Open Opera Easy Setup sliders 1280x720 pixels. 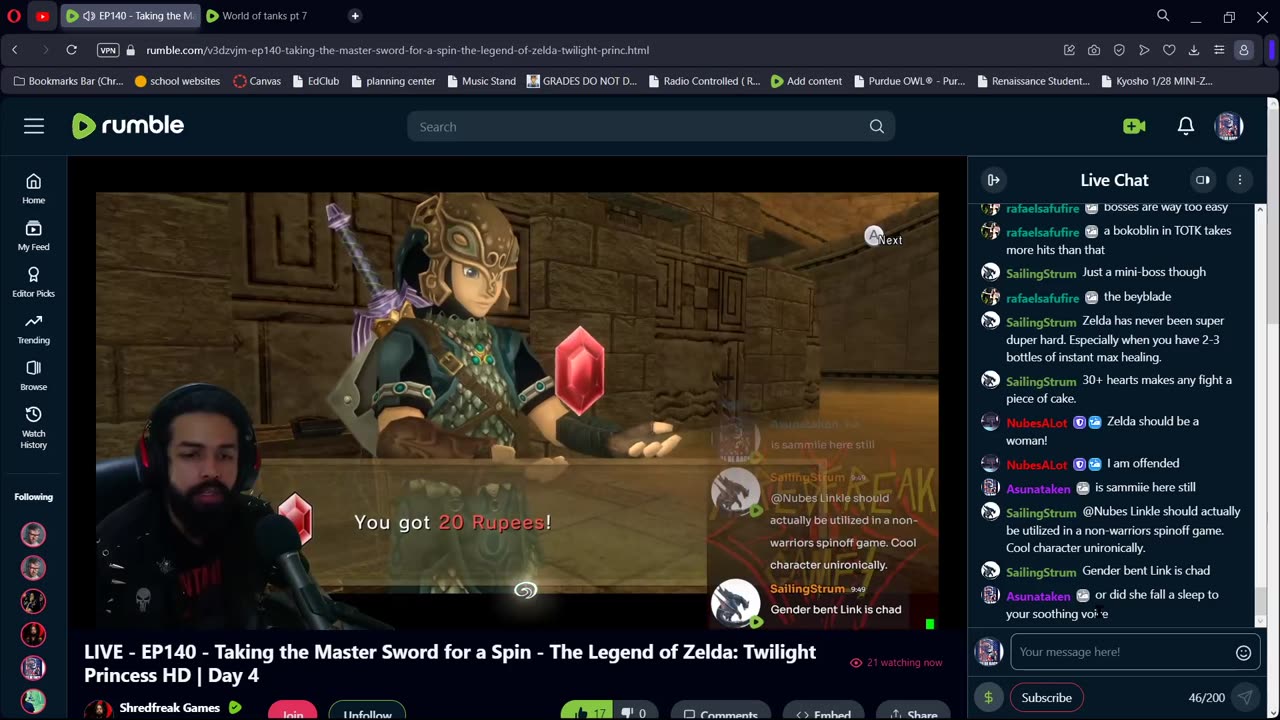1219,50
